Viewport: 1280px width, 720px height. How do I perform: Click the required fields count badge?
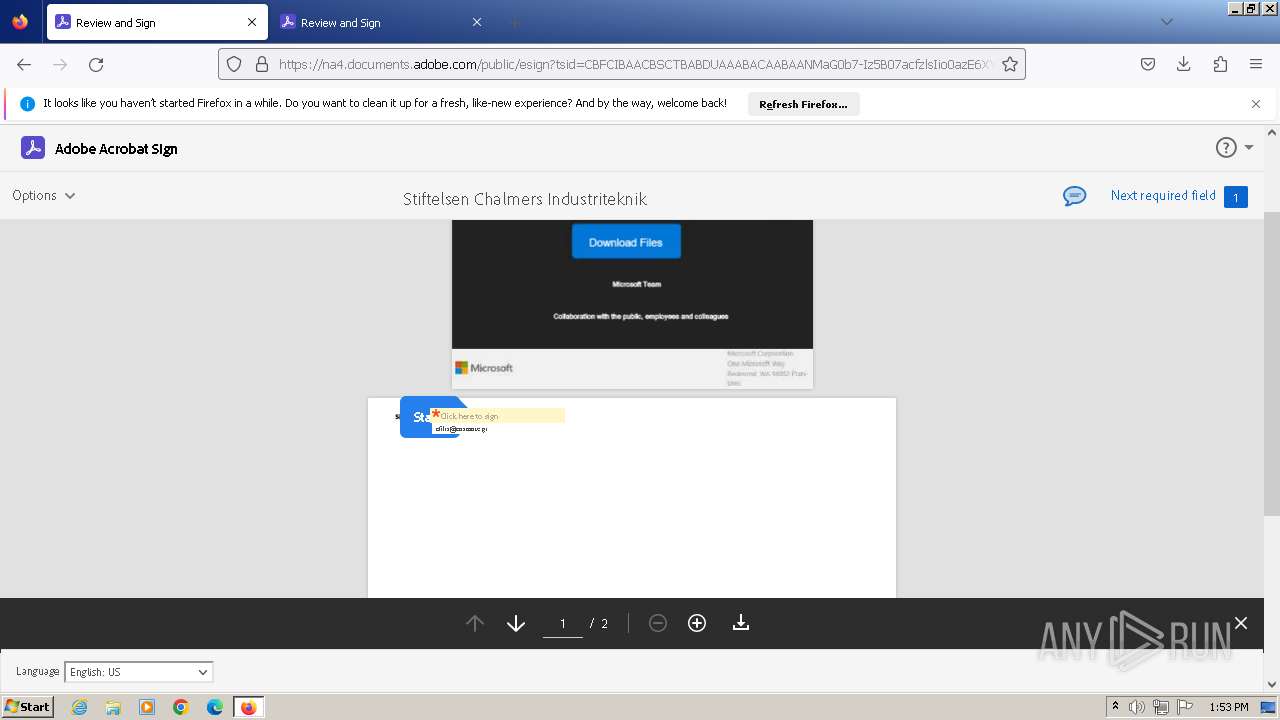[x=1236, y=197]
